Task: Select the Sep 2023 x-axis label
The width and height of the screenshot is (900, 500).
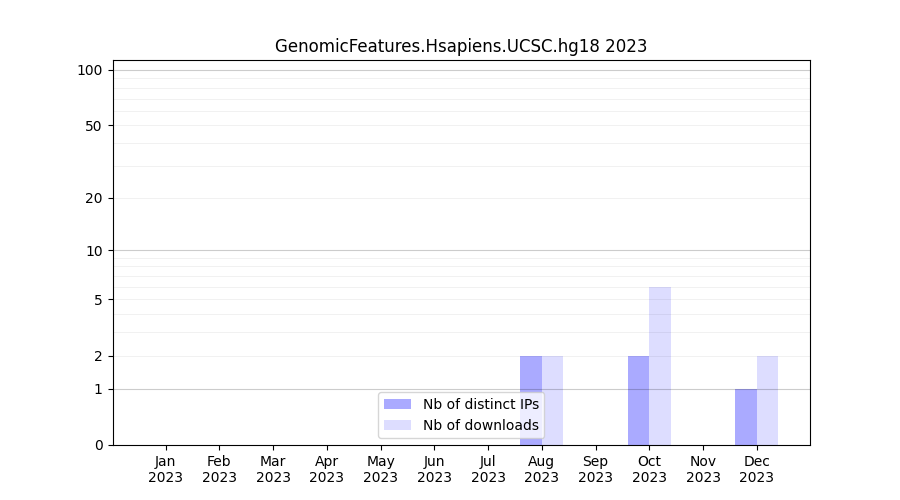Action: click(x=595, y=469)
